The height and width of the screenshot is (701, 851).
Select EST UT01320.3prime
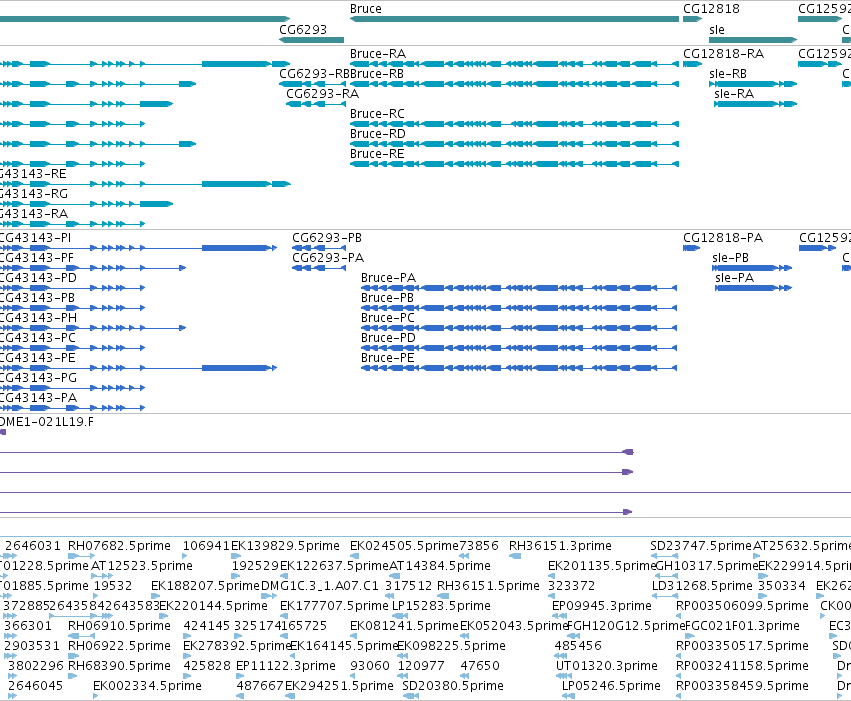[607, 666]
